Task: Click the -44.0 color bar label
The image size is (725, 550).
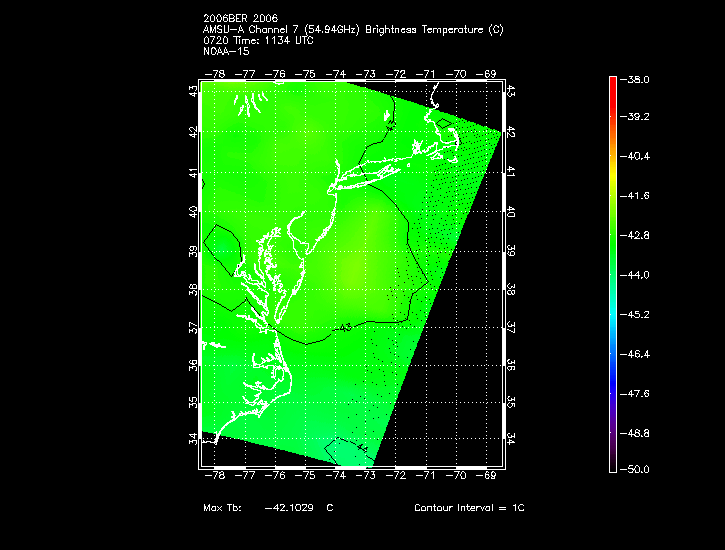Action: [634, 275]
